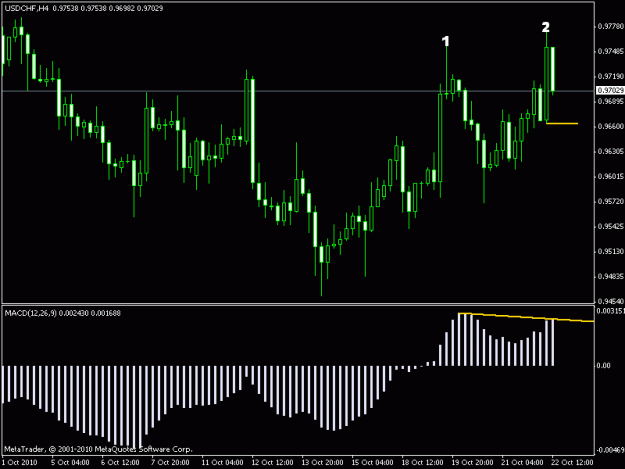Select the current price tag 0.97029
625x469 pixels.
click(x=610, y=90)
